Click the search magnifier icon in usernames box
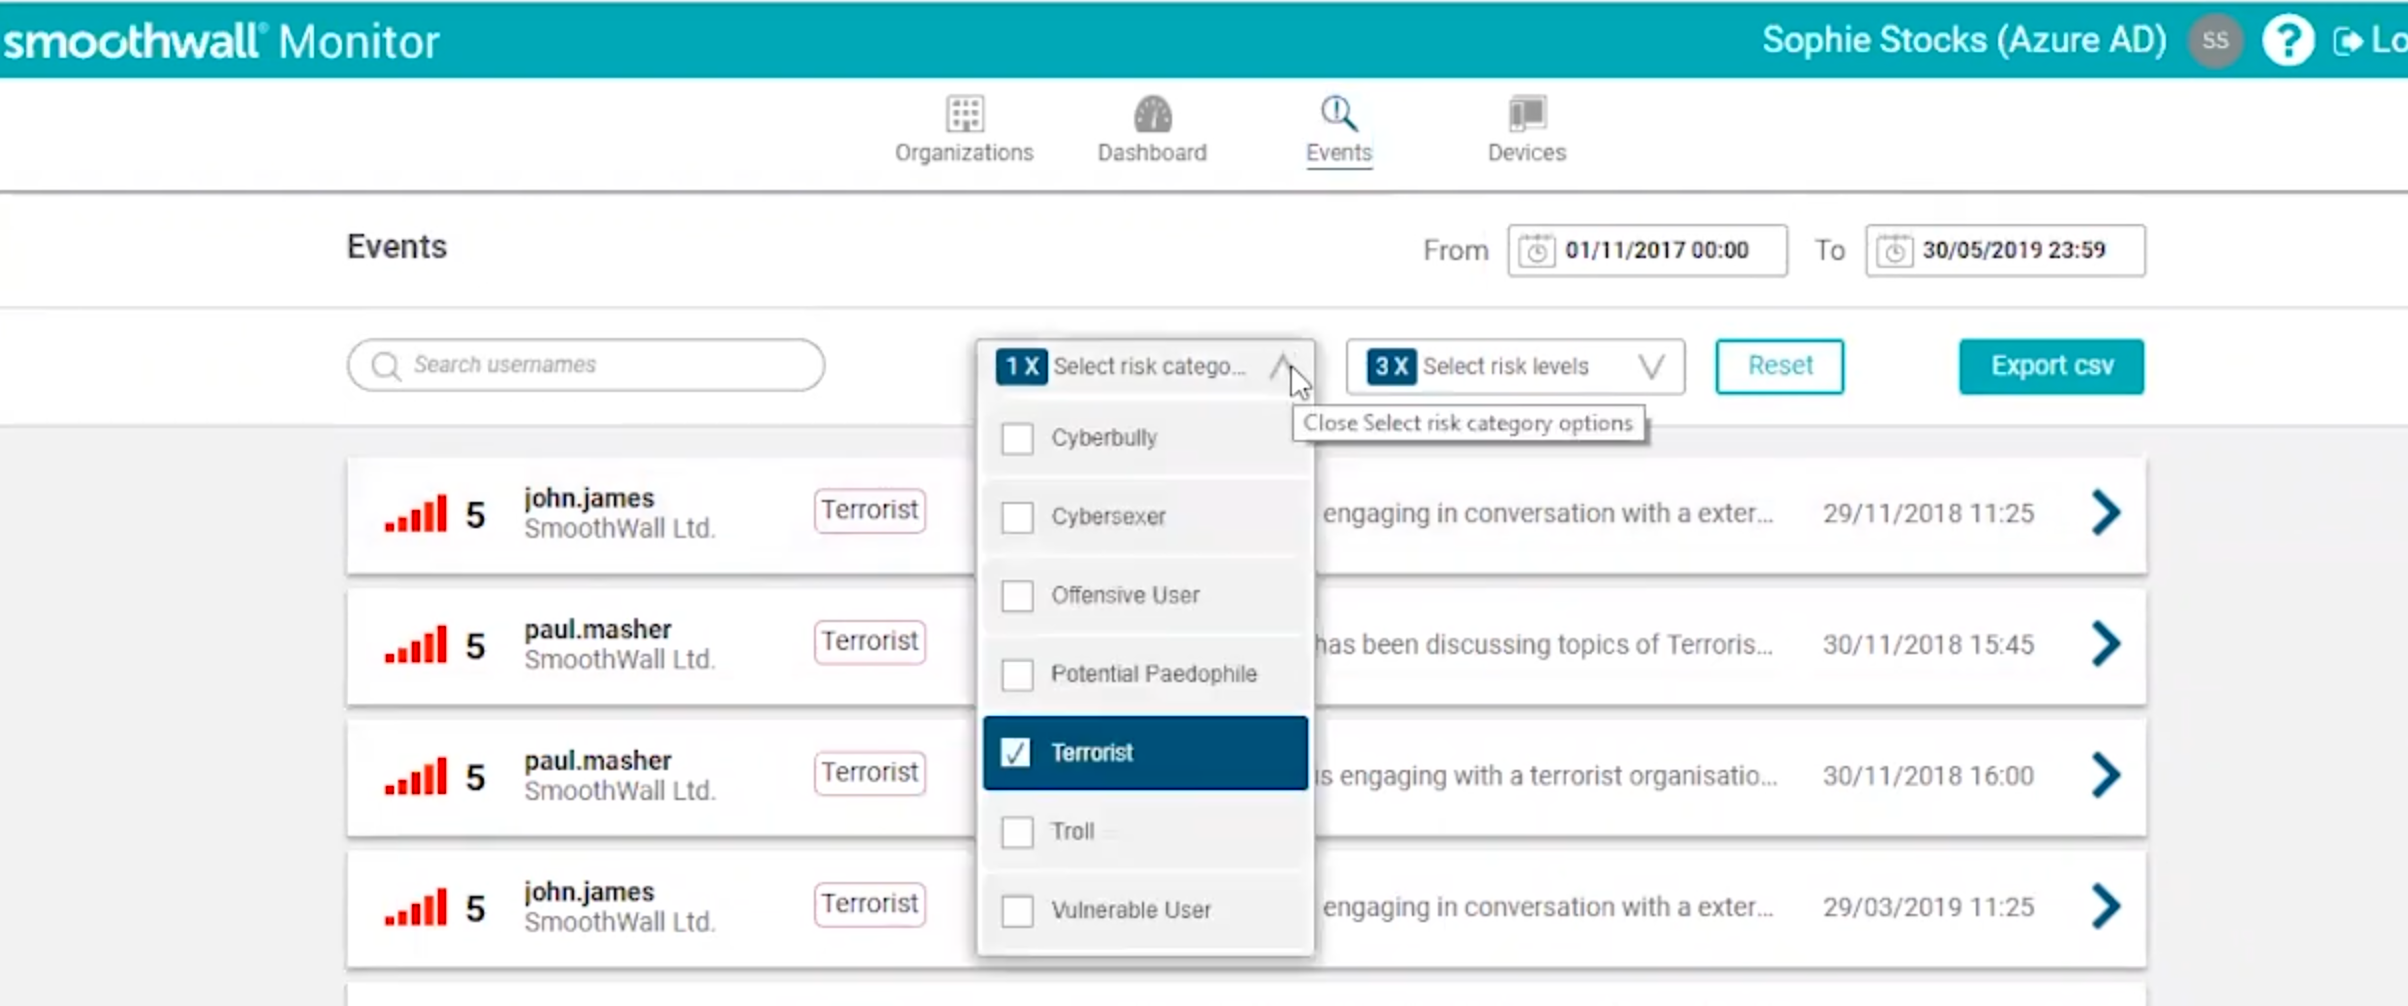2408x1006 pixels. (386, 365)
